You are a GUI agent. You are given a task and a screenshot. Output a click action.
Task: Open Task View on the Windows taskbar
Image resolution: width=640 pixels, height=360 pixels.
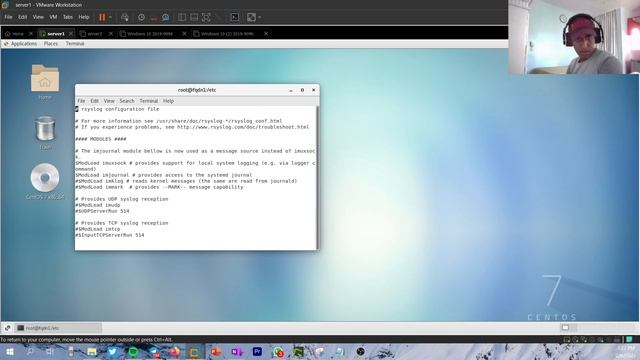[x=50, y=351]
